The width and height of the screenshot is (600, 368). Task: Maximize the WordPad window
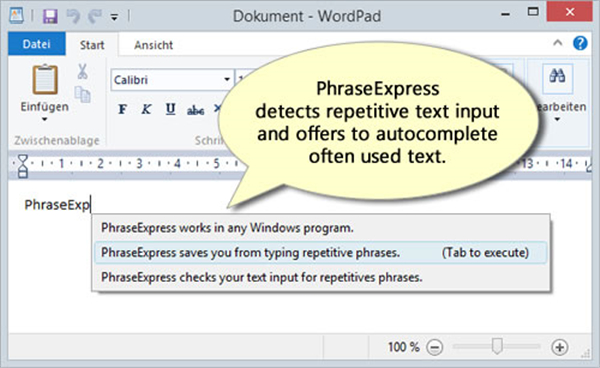(533, 12)
